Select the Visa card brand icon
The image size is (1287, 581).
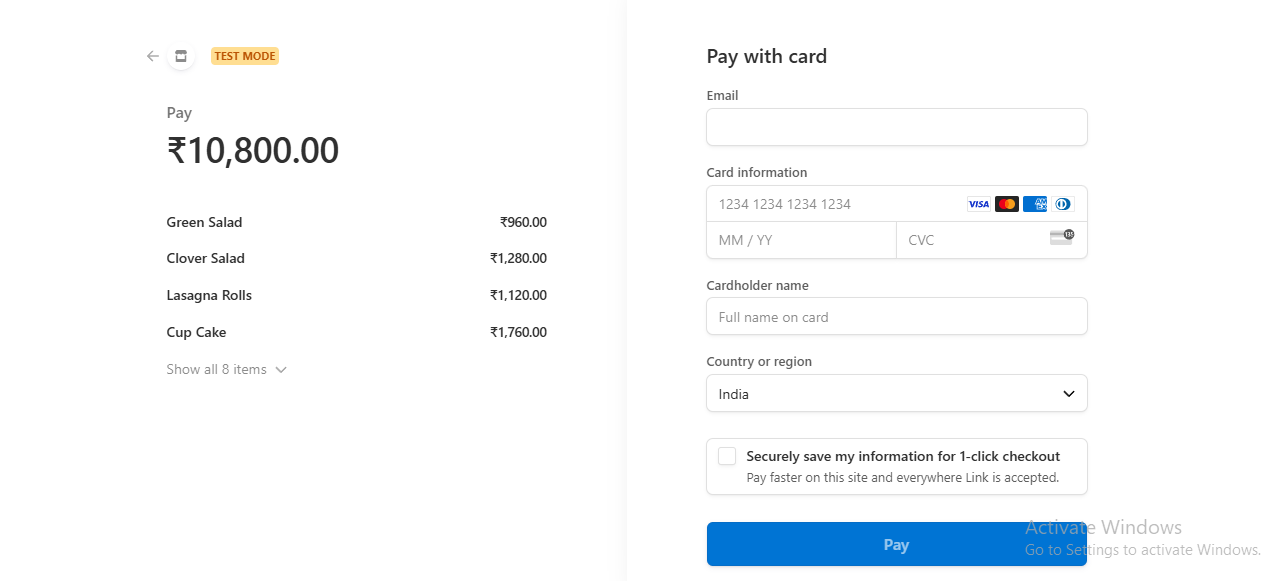coord(978,203)
